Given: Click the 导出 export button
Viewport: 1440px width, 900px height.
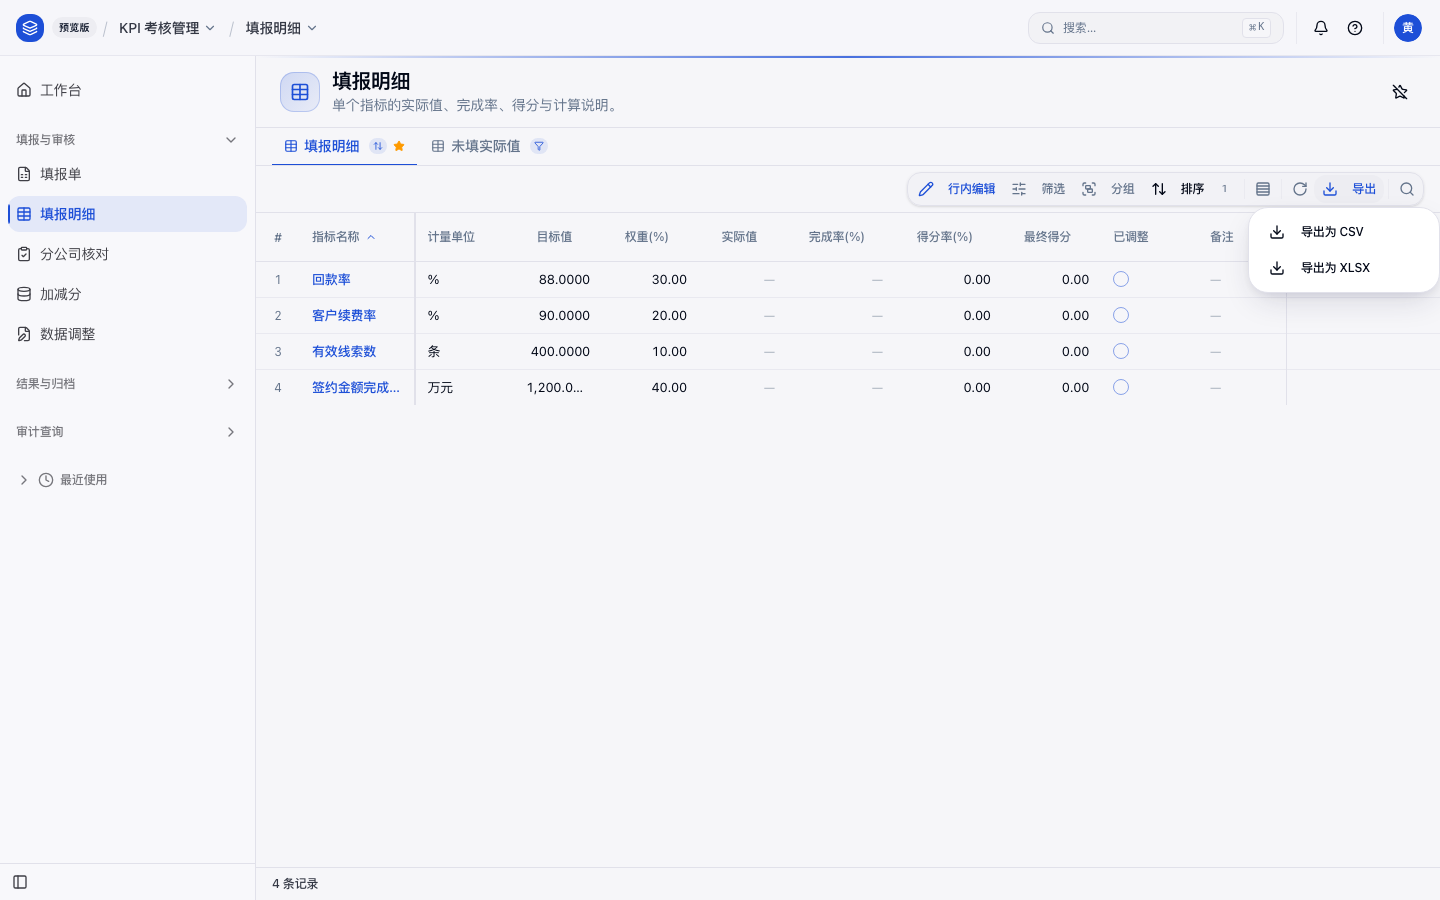Looking at the screenshot, I should [x=1350, y=189].
